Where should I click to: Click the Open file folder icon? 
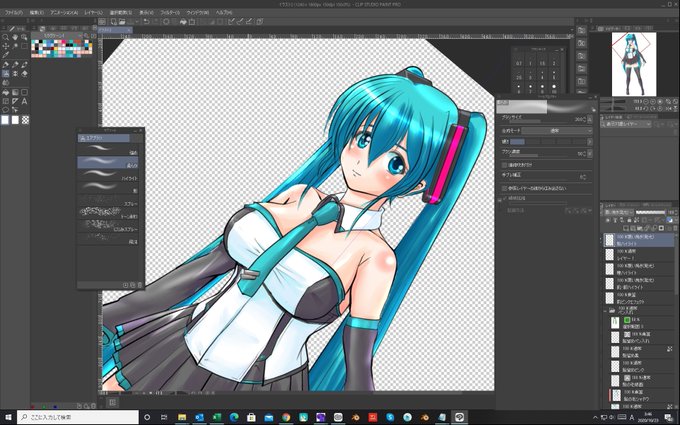pos(122,21)
